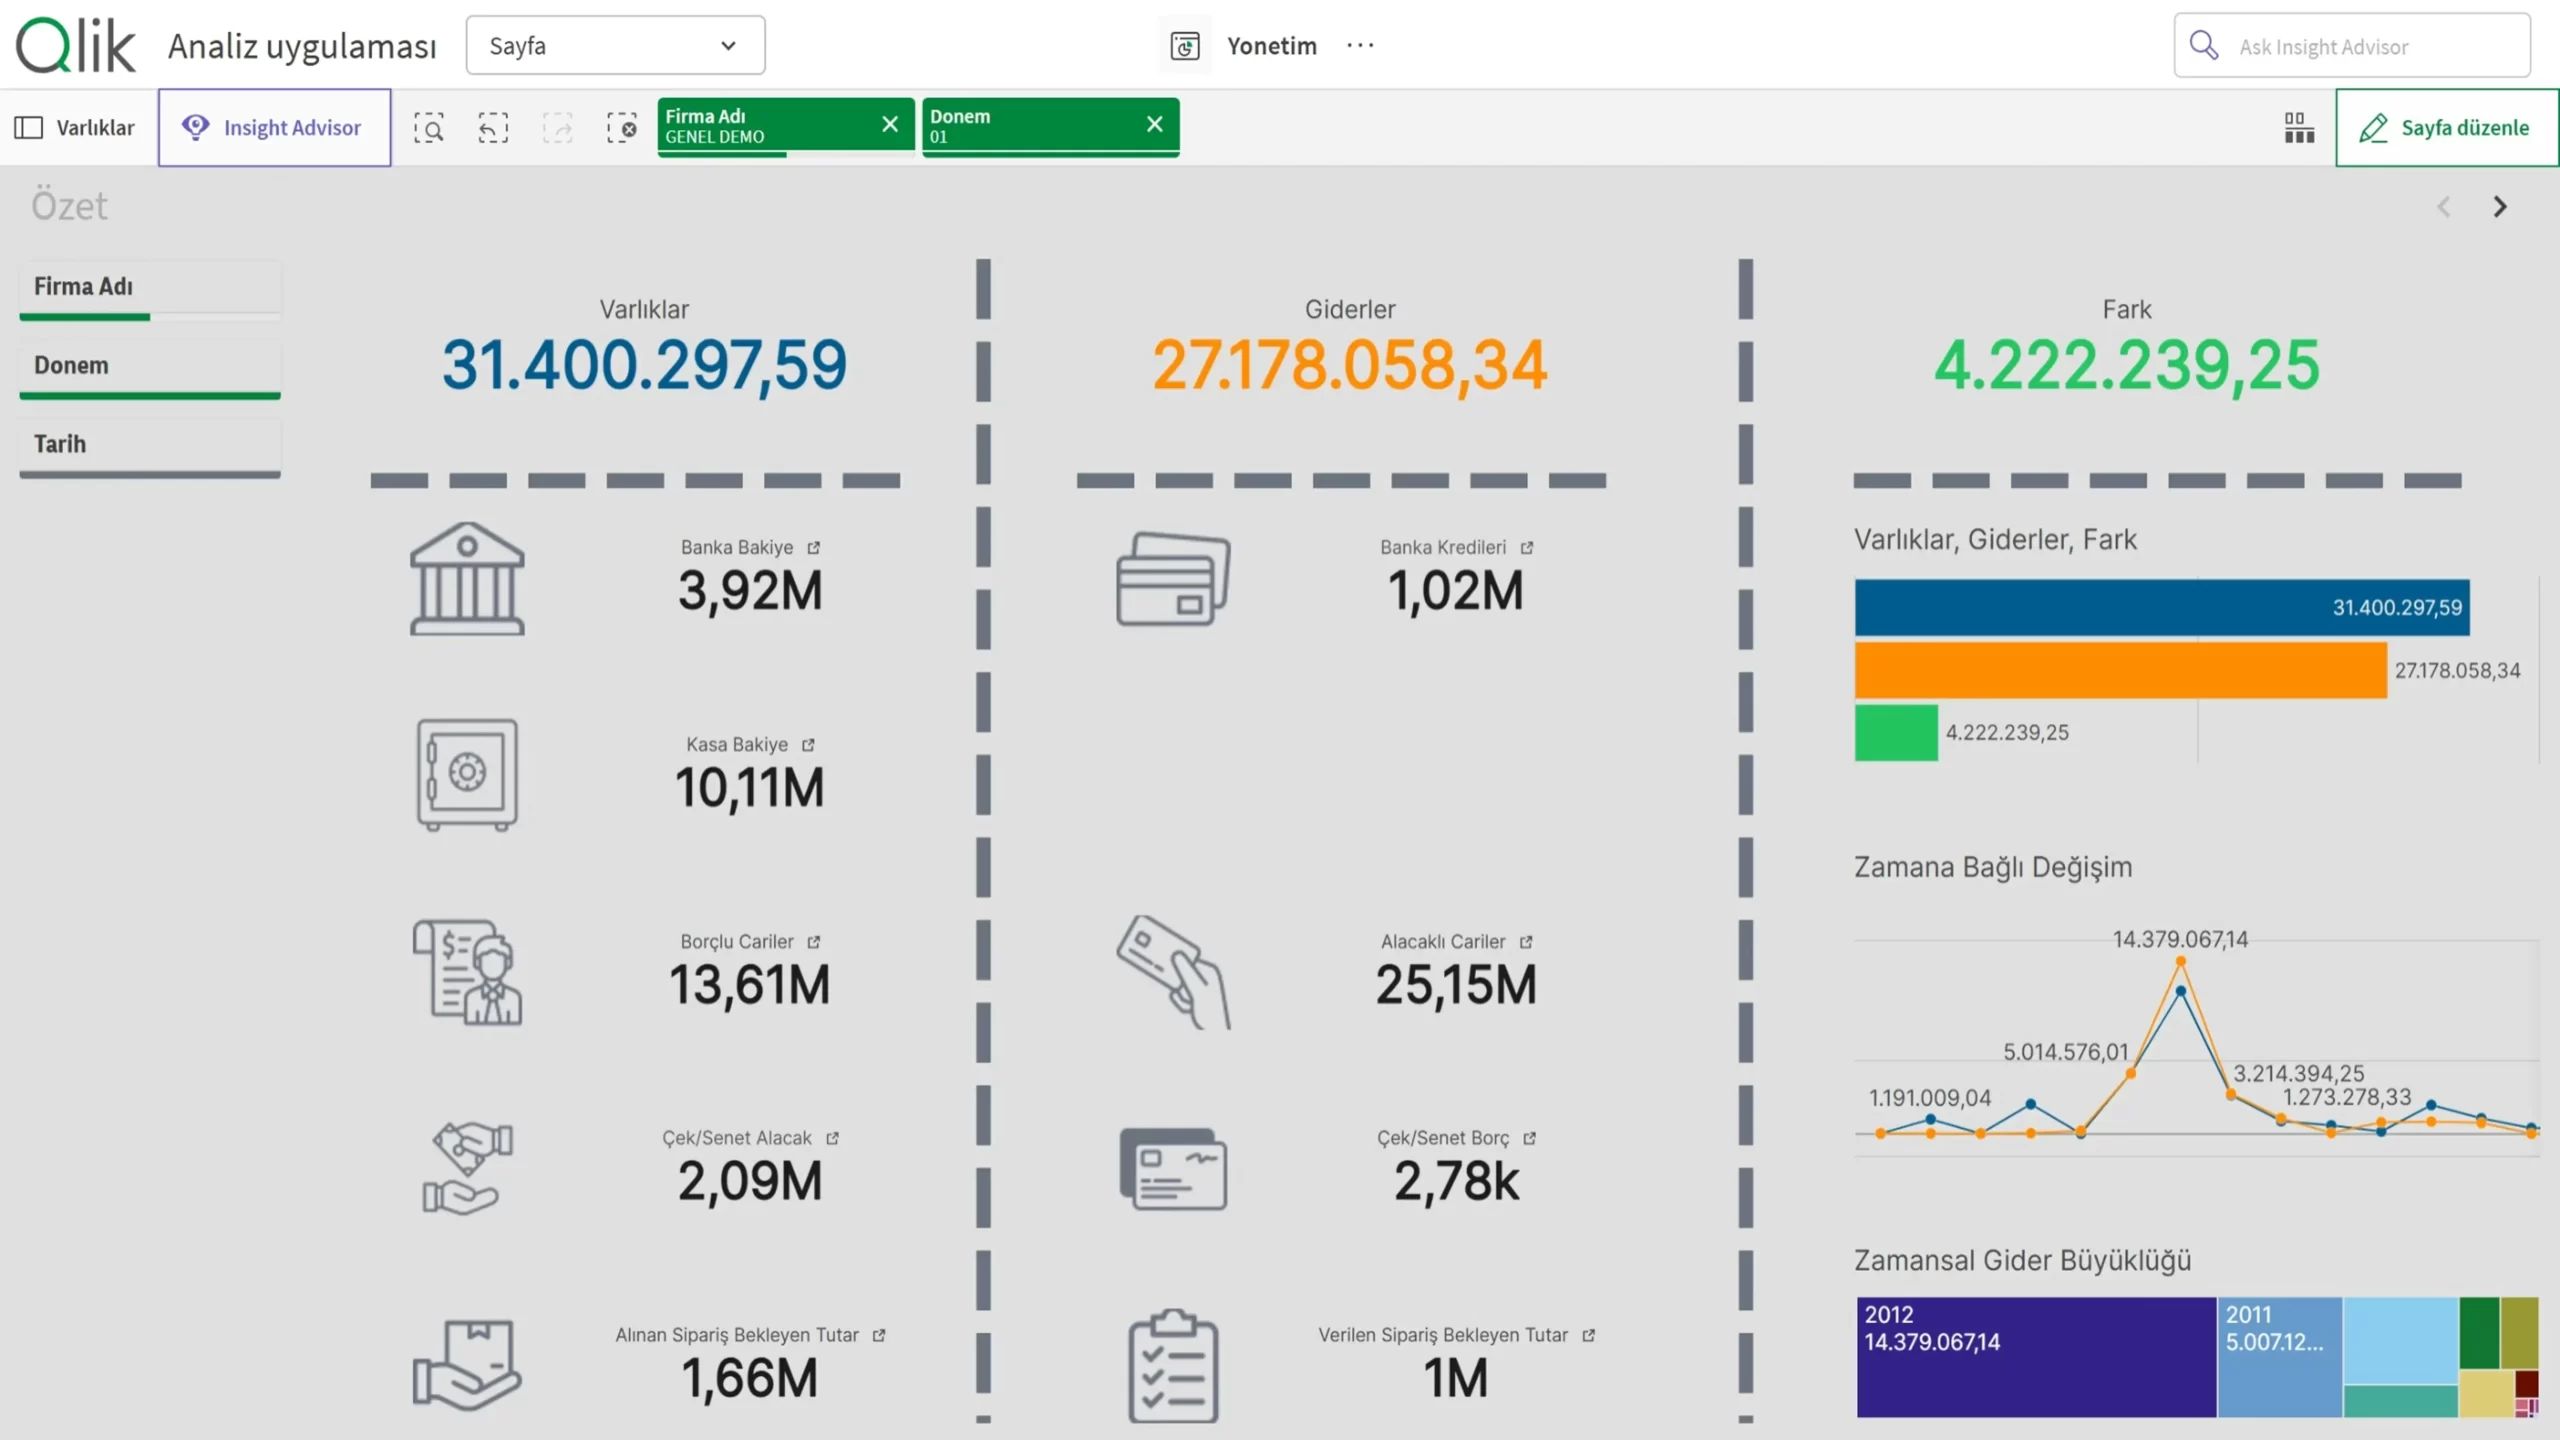Image resolution: width=2560 pixels, height=1440 pixels.
Task: Expand the Tarih filter pane
Action: point(150,446)
